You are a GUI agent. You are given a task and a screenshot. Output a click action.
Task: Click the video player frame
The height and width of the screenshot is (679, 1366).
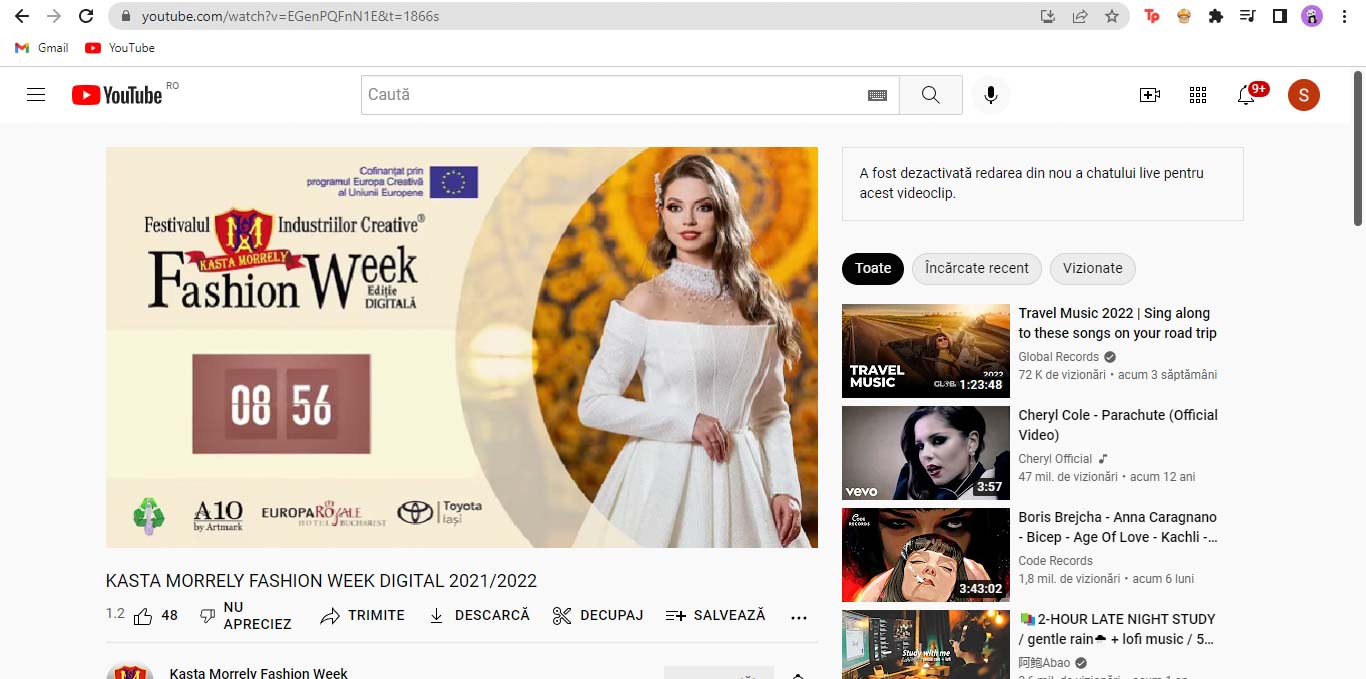tap(462, 347)
